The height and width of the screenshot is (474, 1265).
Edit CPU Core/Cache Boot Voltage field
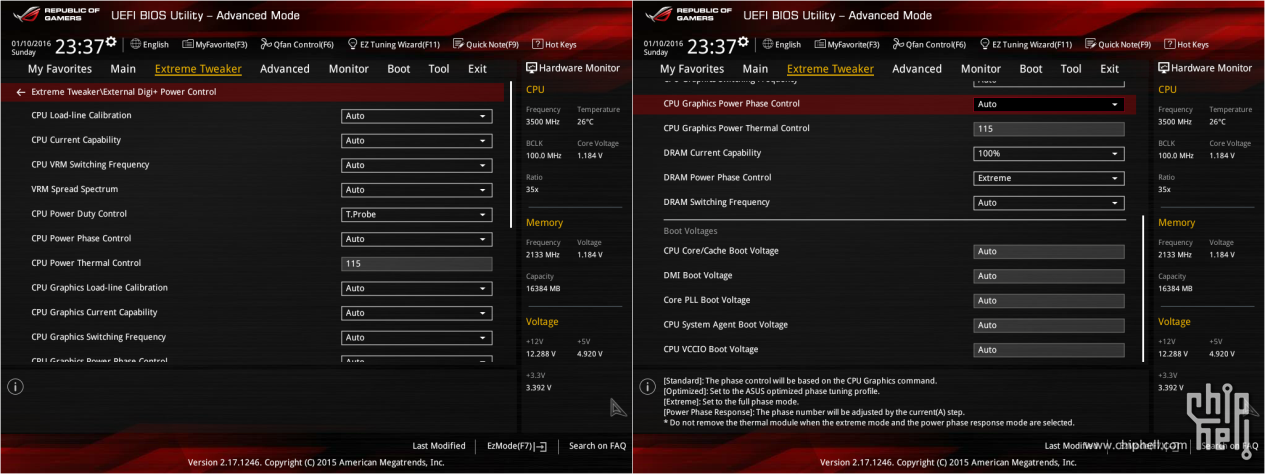tap(1048, 252)
